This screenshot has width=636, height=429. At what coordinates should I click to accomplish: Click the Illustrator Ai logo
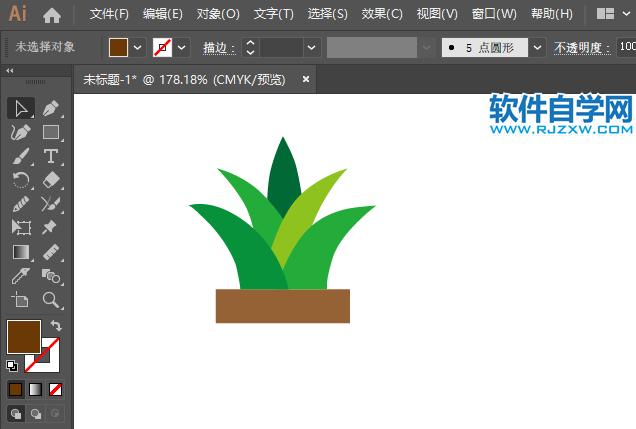17,14
